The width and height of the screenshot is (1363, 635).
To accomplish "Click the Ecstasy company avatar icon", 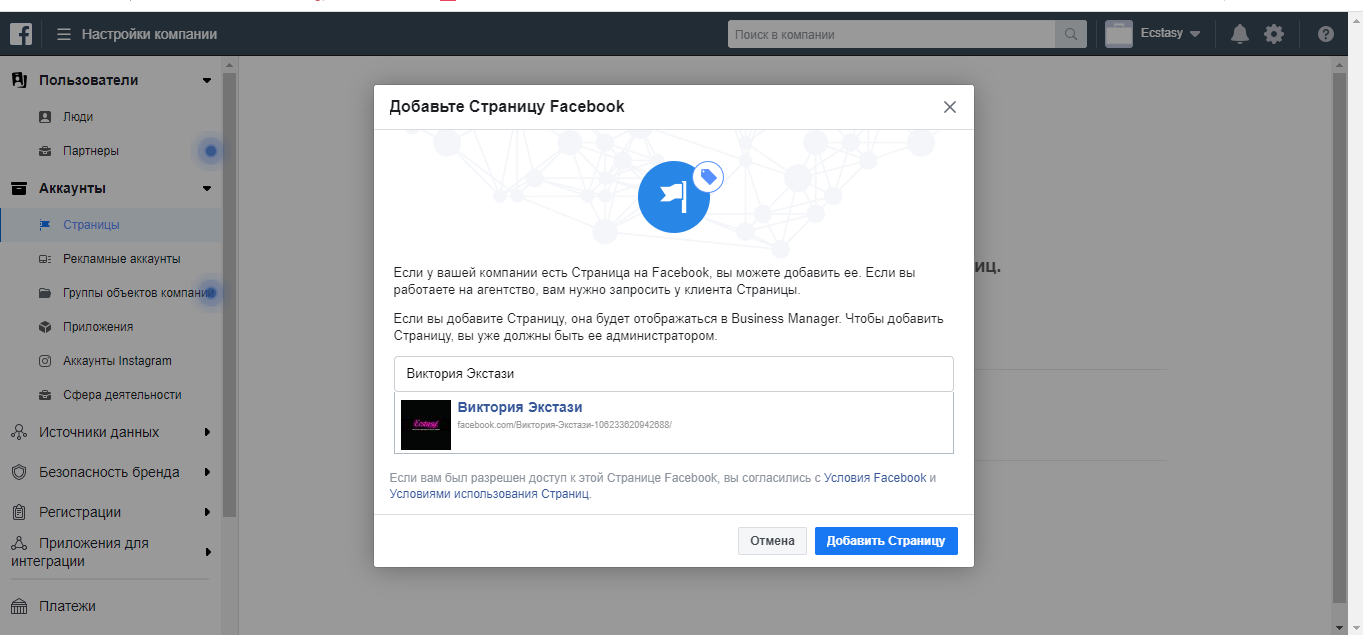I will pos(1118,34).
